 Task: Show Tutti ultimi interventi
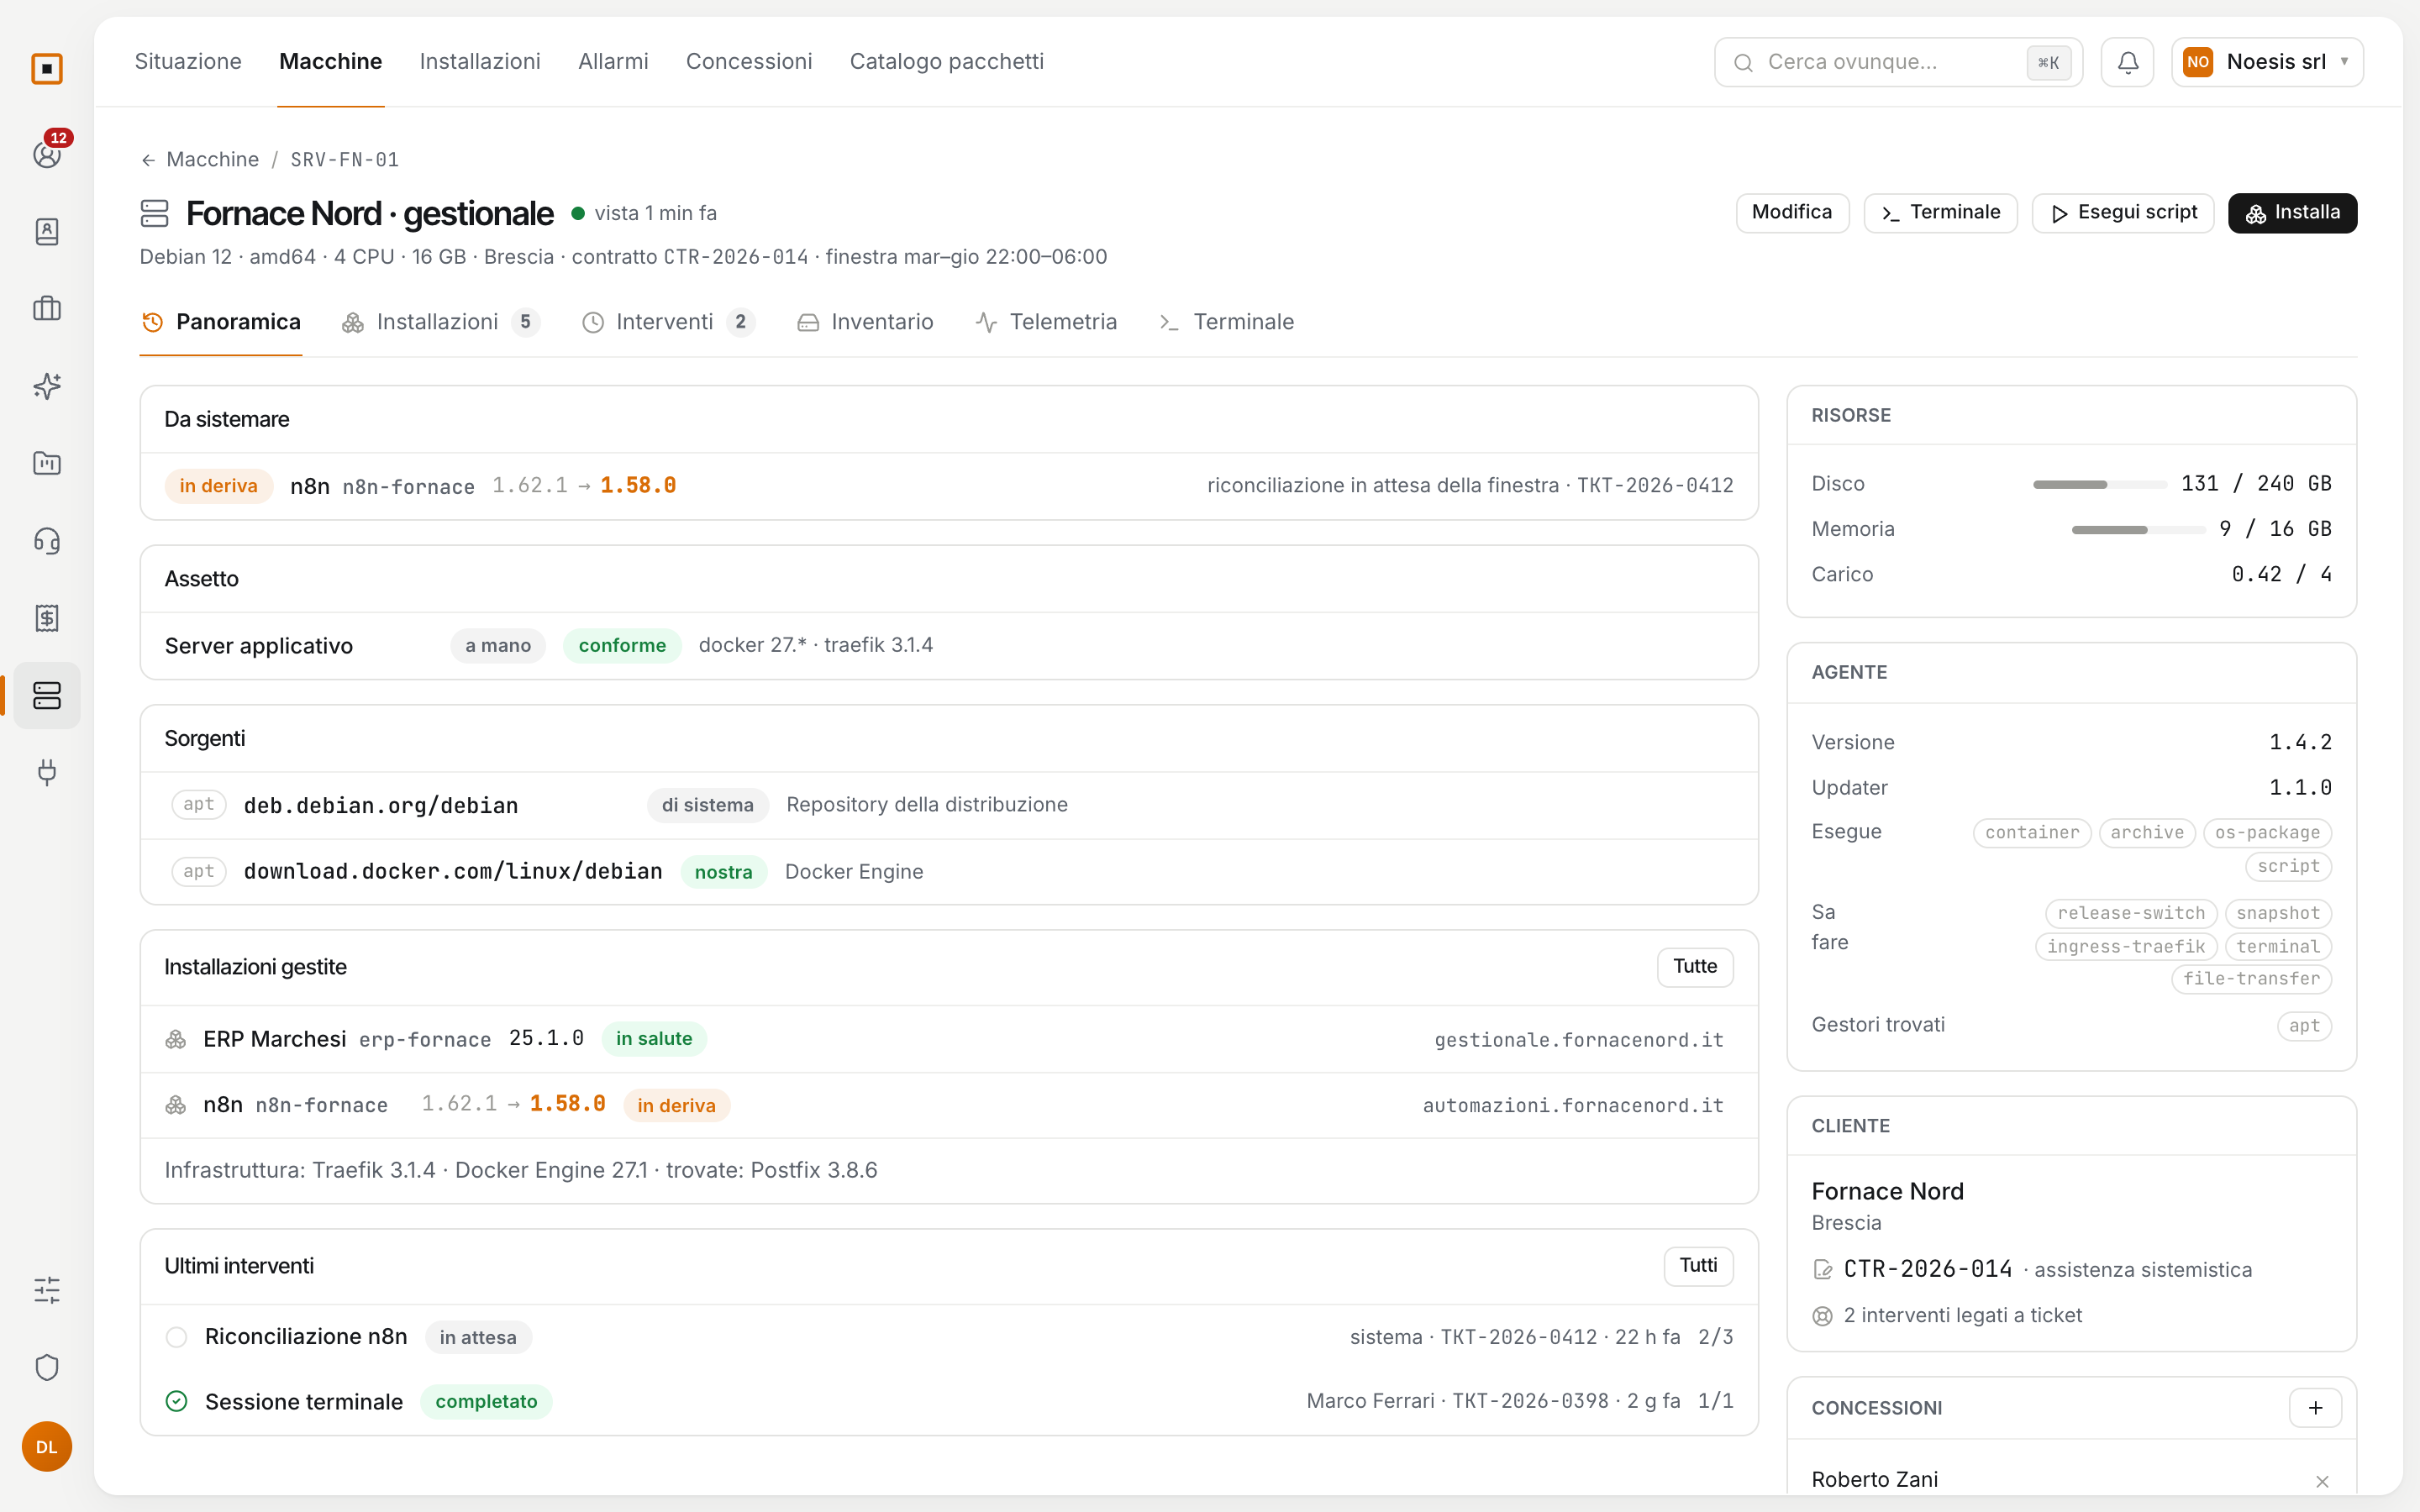(x=1698, y=1266)
